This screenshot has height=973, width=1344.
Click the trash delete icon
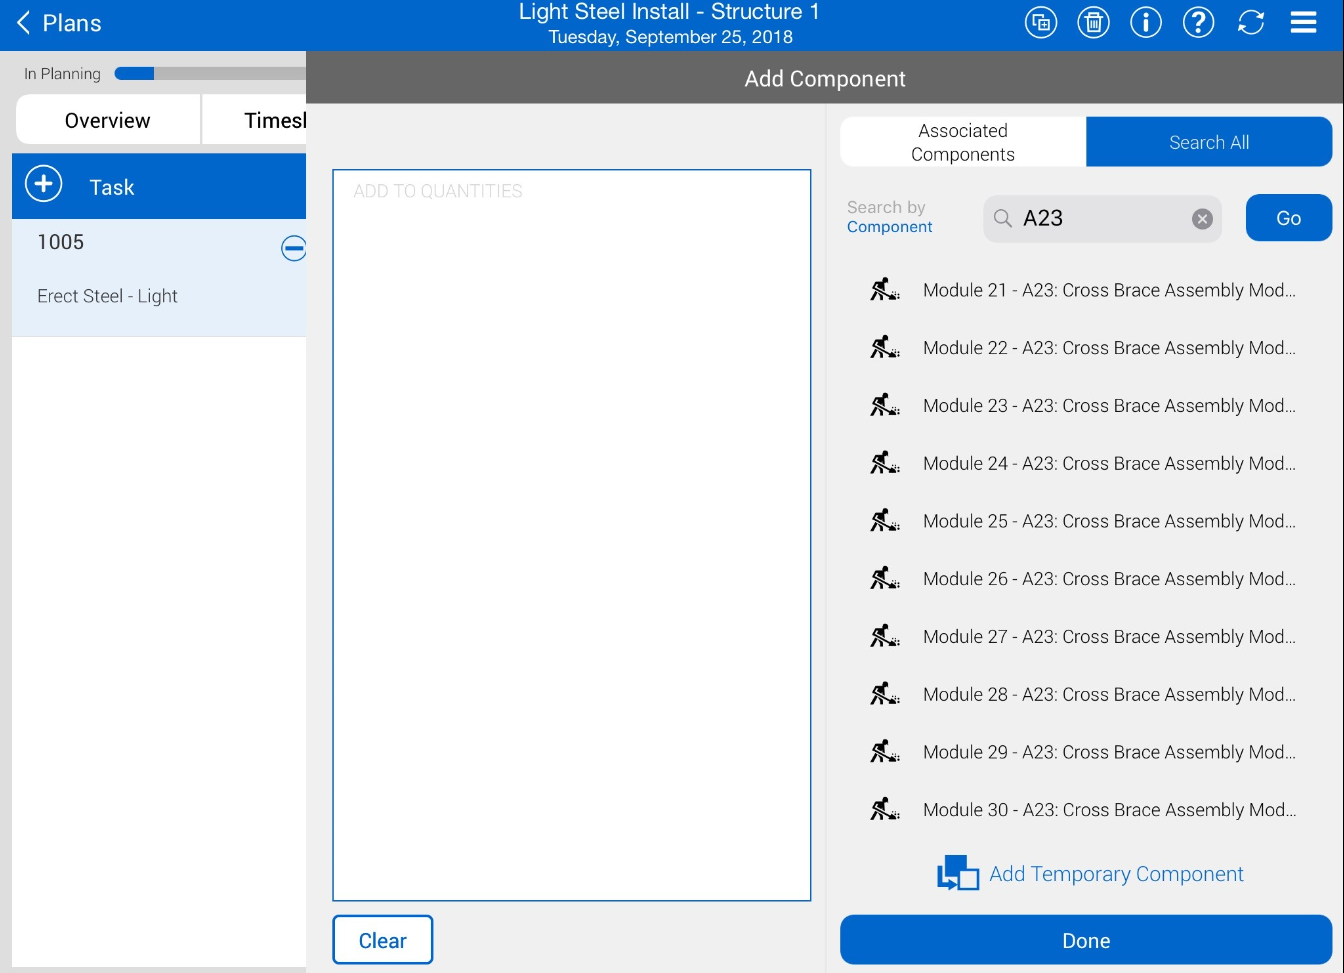(1093, 22)
